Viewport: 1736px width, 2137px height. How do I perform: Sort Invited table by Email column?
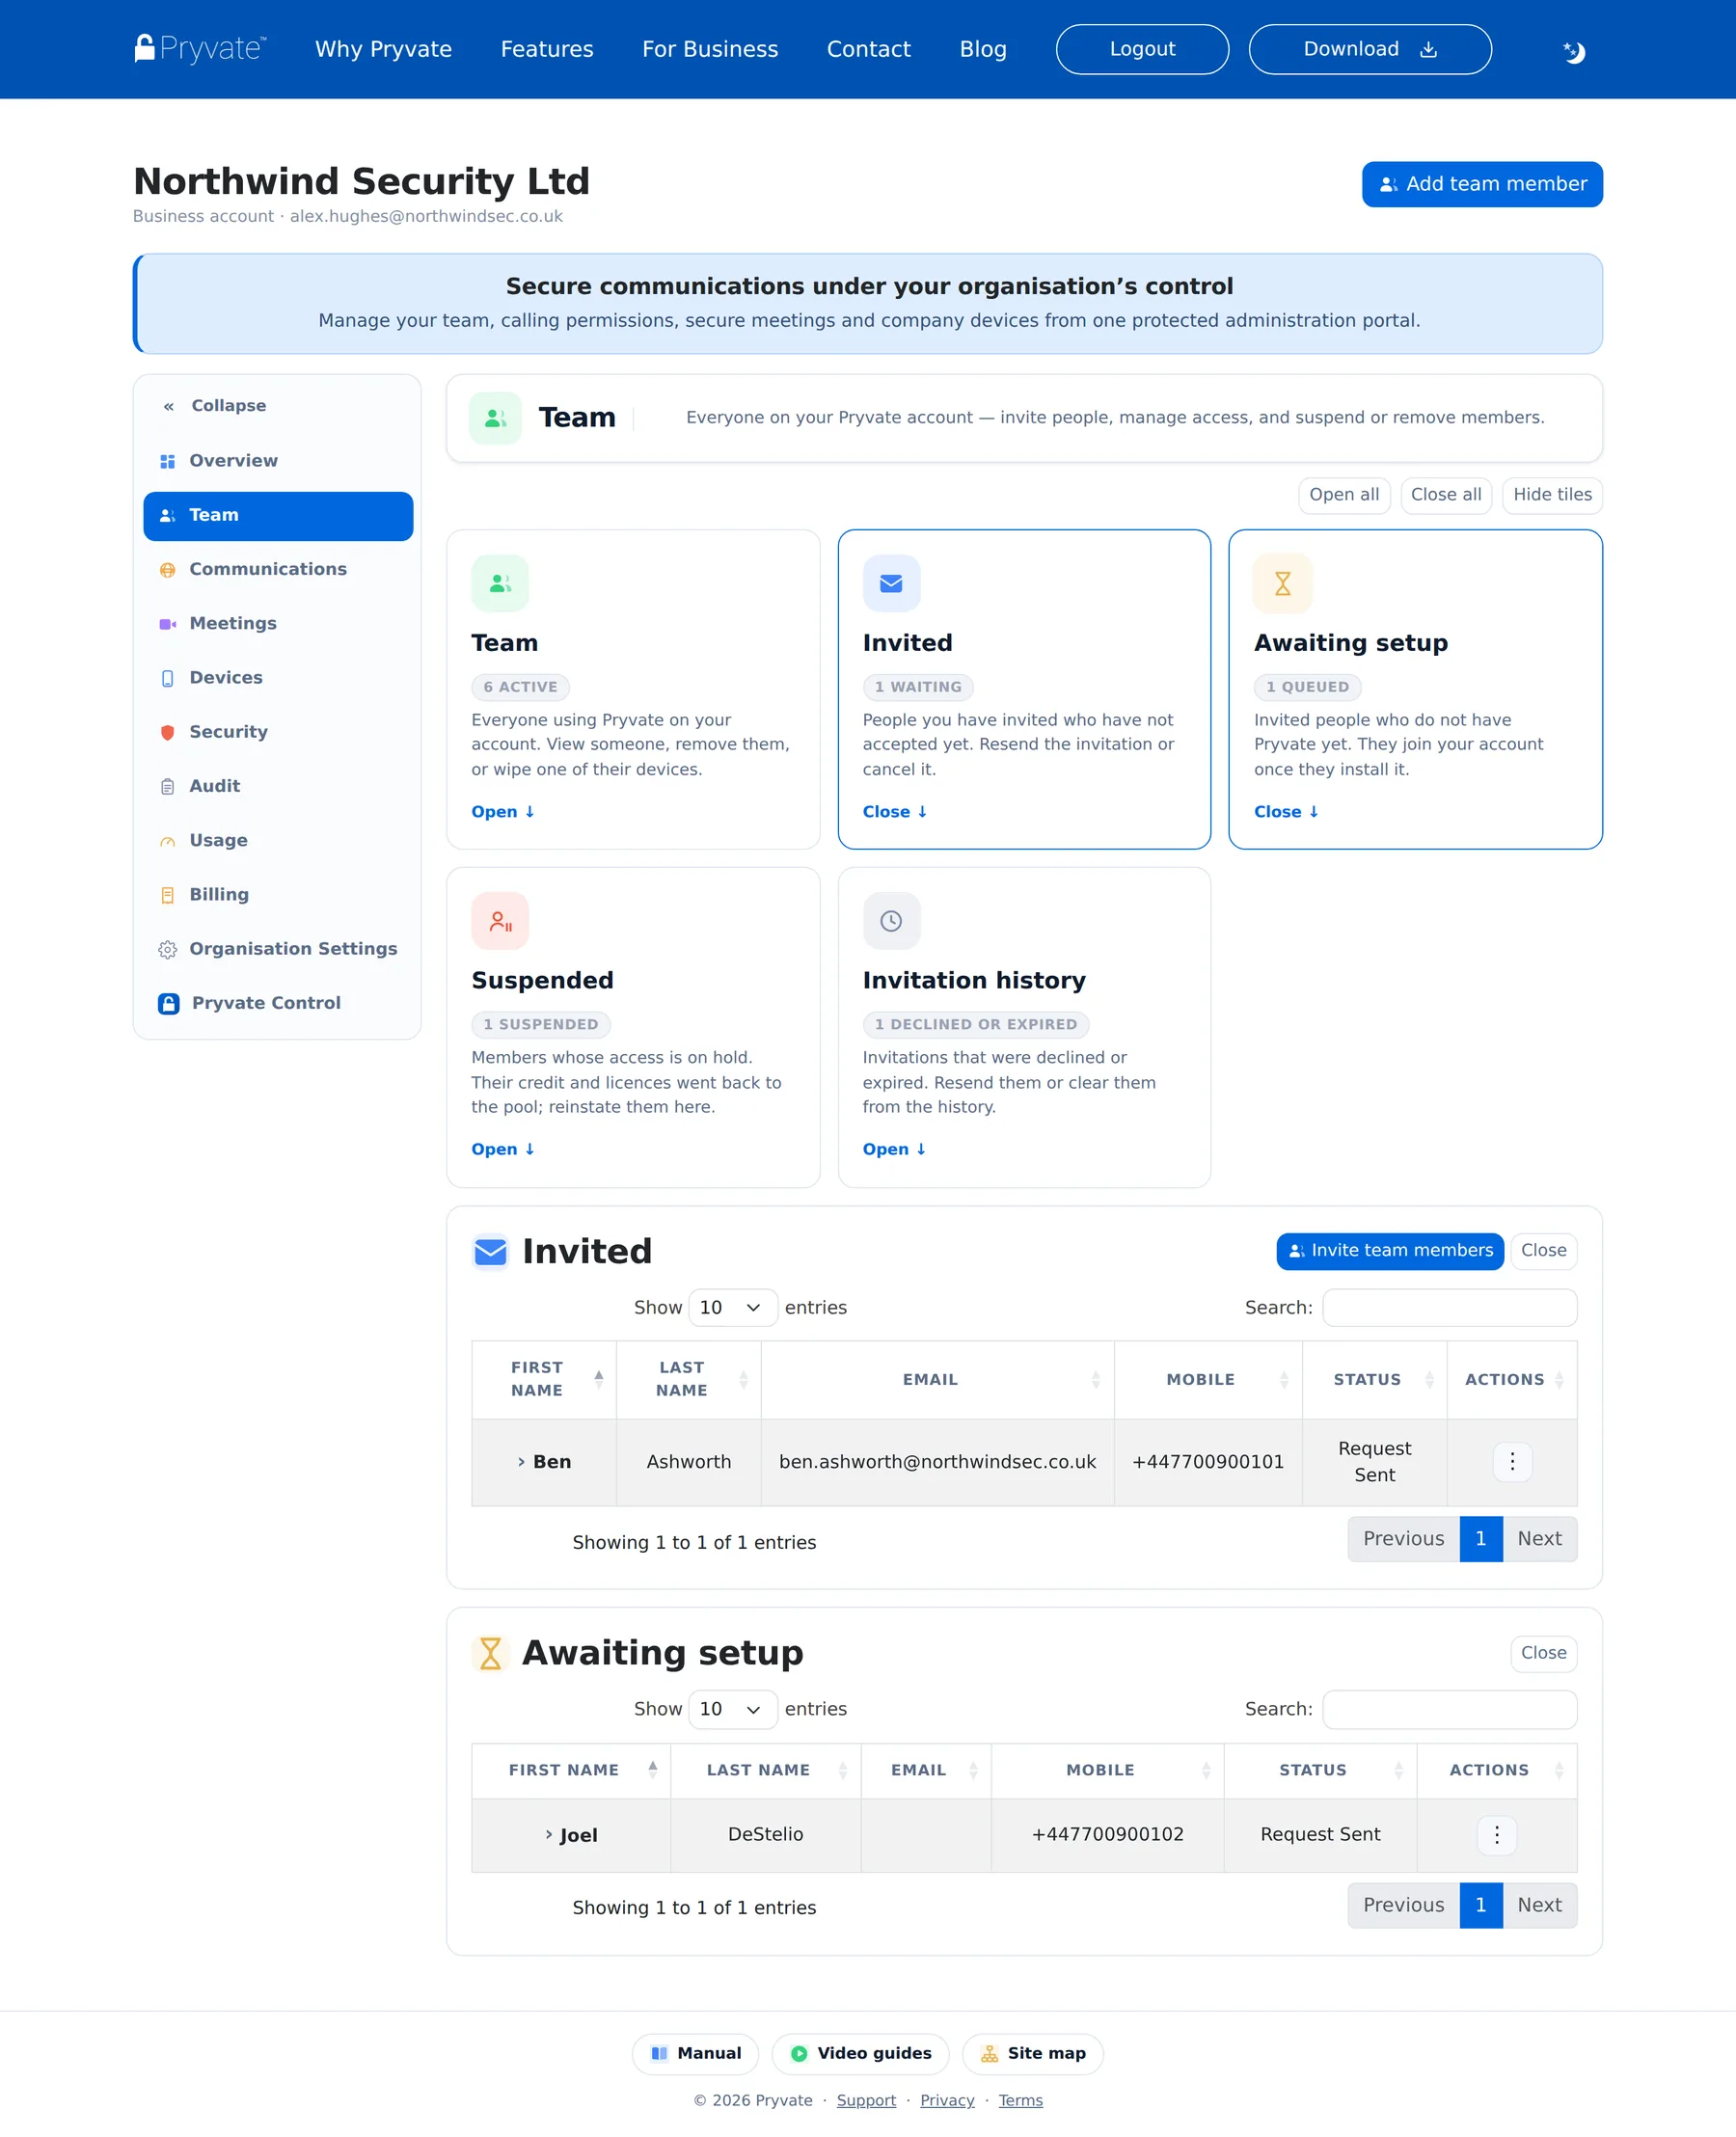pos(937,1379)
